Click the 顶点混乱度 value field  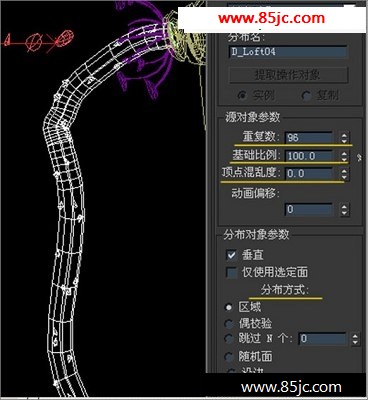pyautogui.click(x=309, y=173)
